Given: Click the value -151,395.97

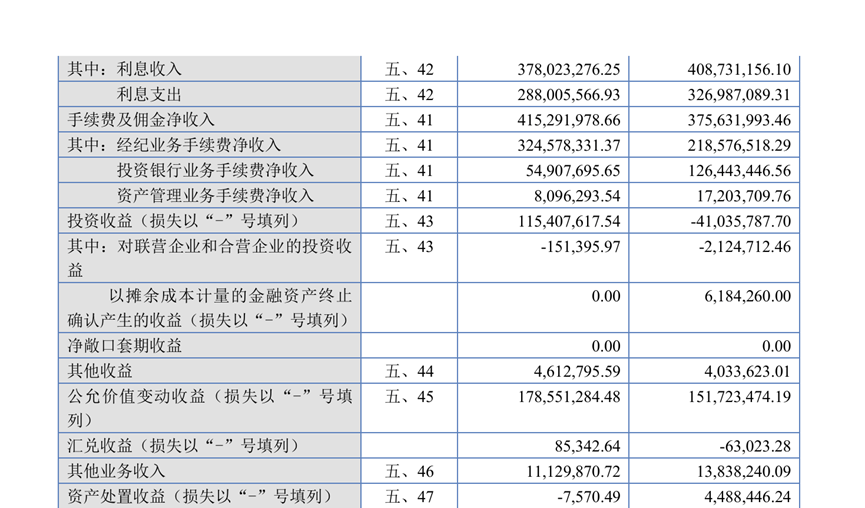Looking at the screenshot, I should click(580, 247).
